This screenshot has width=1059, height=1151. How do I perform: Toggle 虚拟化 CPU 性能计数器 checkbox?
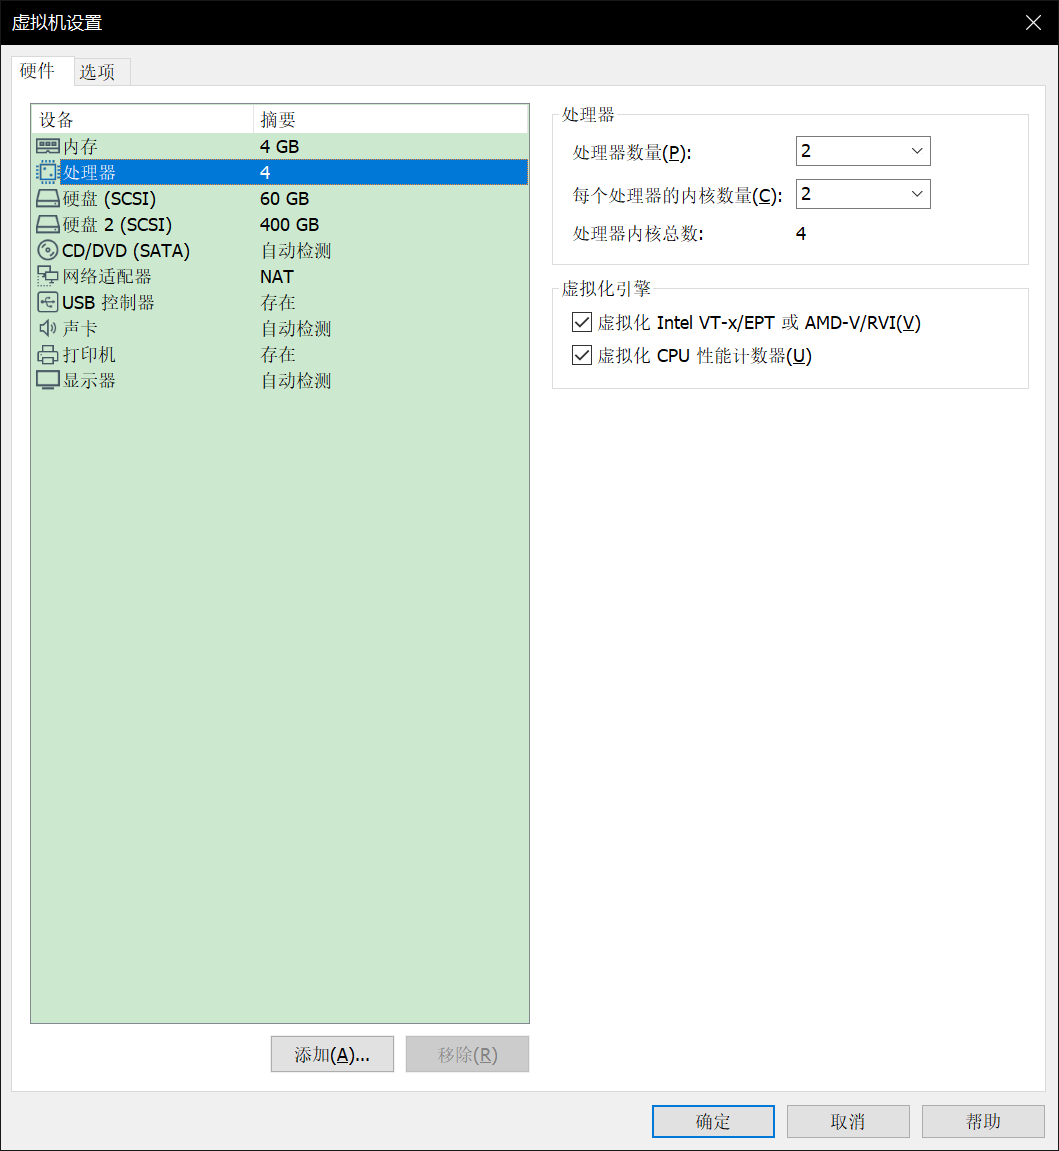click(x=582, y=355)
